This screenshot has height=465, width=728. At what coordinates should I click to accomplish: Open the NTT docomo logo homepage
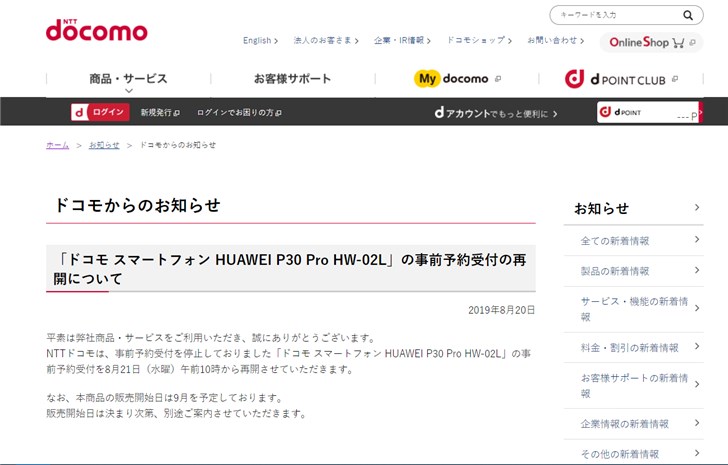point(97,30)
